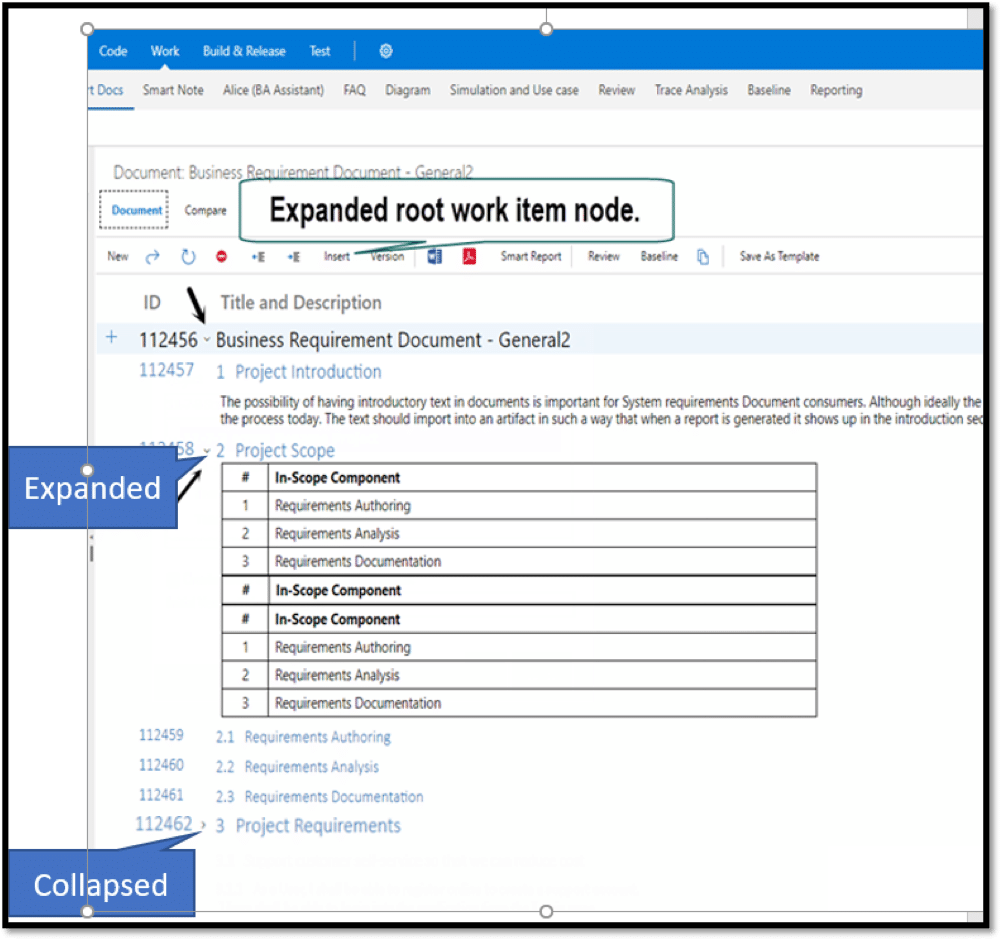Click the red stop/block toolbar icon
This screenshot has height=939, width=1002.
click(222, 256)
